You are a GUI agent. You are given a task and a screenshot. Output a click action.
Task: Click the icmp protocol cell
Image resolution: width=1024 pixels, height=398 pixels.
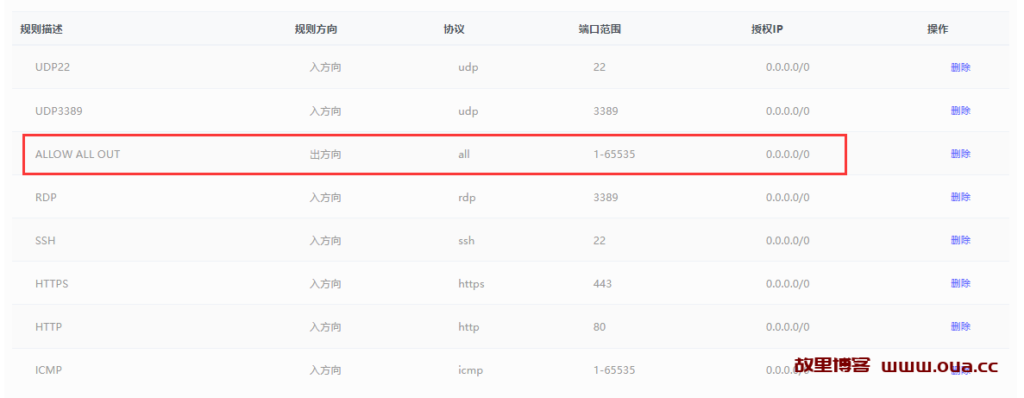tap(471, 371)
